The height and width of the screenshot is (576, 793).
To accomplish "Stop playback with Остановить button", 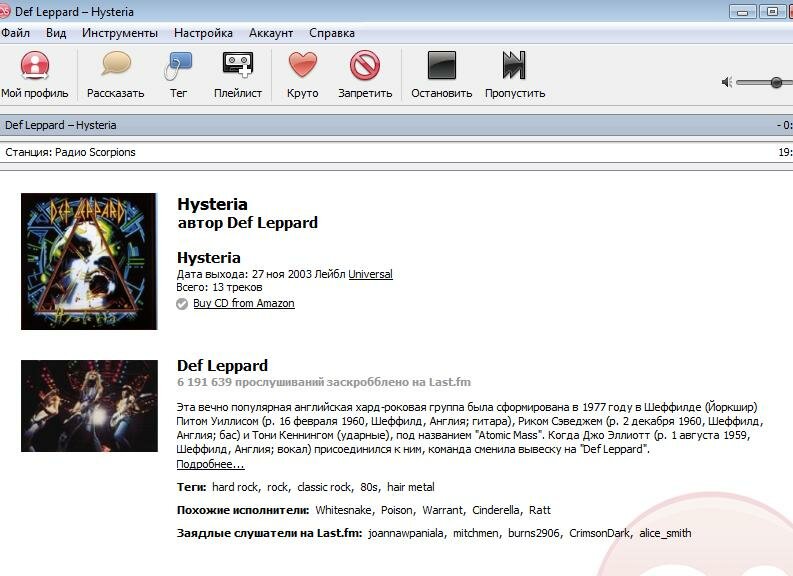I will 441,67.
